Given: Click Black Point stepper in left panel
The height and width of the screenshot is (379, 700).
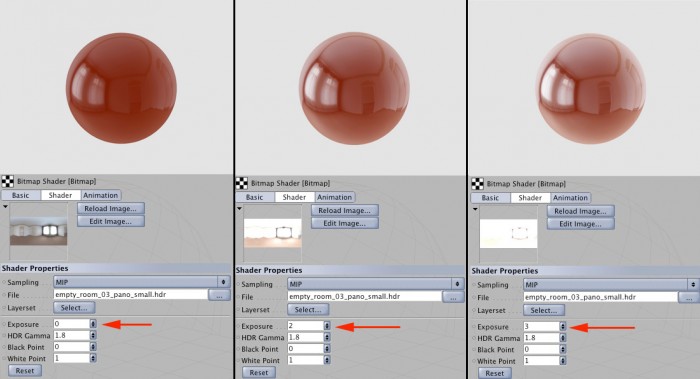Looking at the screenshot, I should [x=93, y=346].
